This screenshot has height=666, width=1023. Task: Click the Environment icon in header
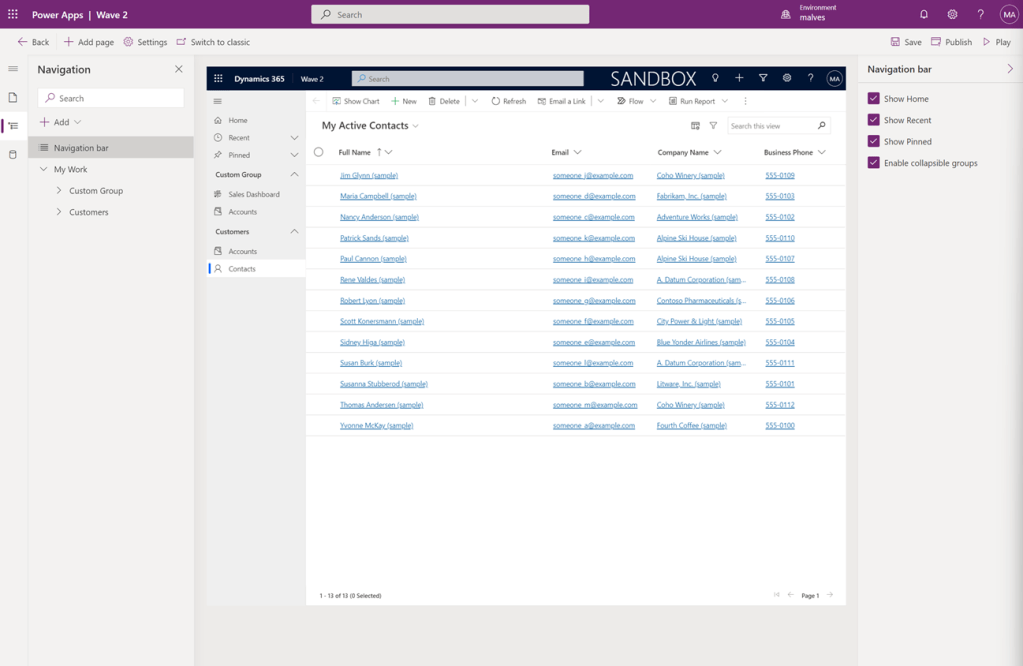(786, 15)
